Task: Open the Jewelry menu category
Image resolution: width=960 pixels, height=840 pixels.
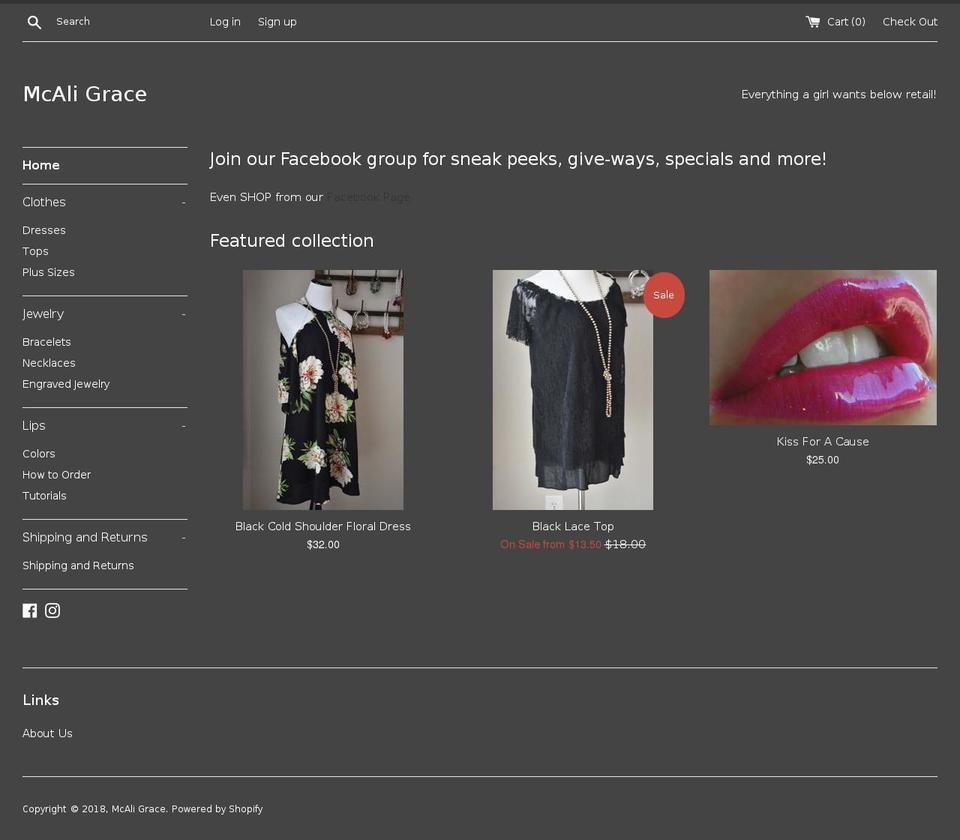Action: coord(43,314)
